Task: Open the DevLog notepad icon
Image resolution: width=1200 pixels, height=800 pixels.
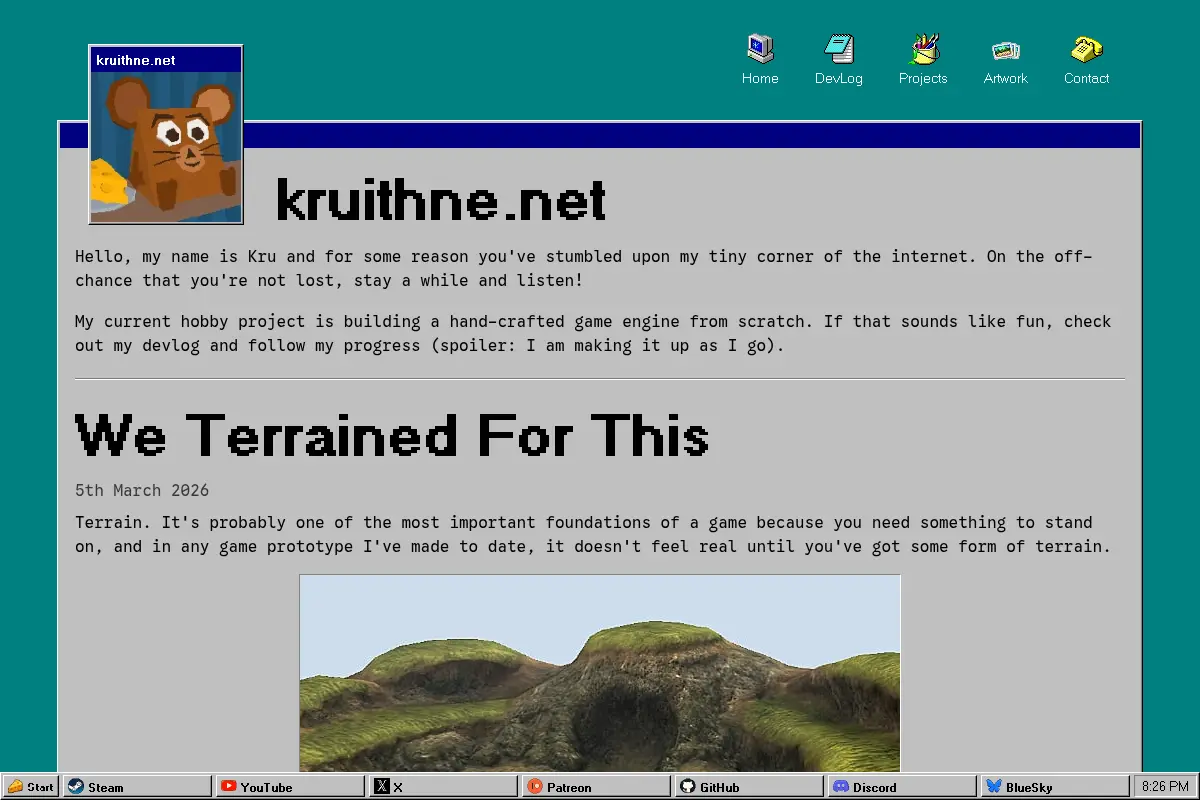Action: tap(838, 49)
